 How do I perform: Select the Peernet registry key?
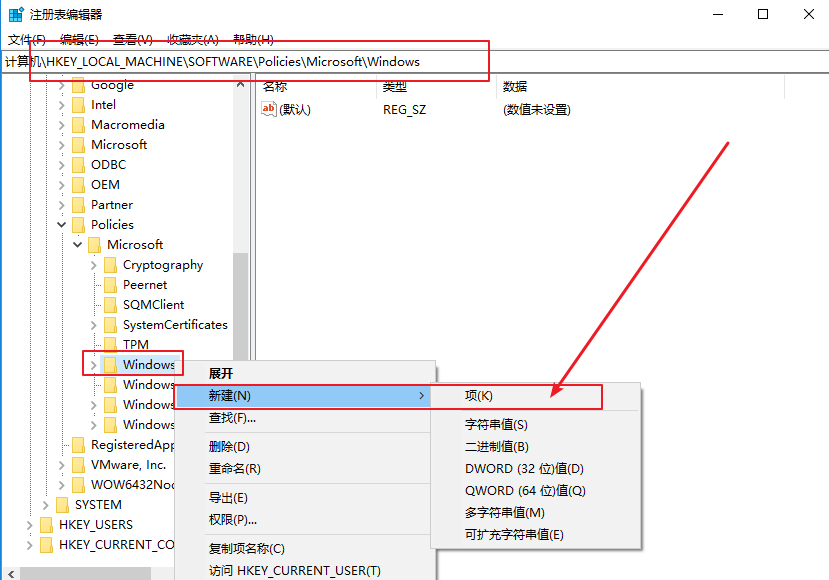click(145, 285)
